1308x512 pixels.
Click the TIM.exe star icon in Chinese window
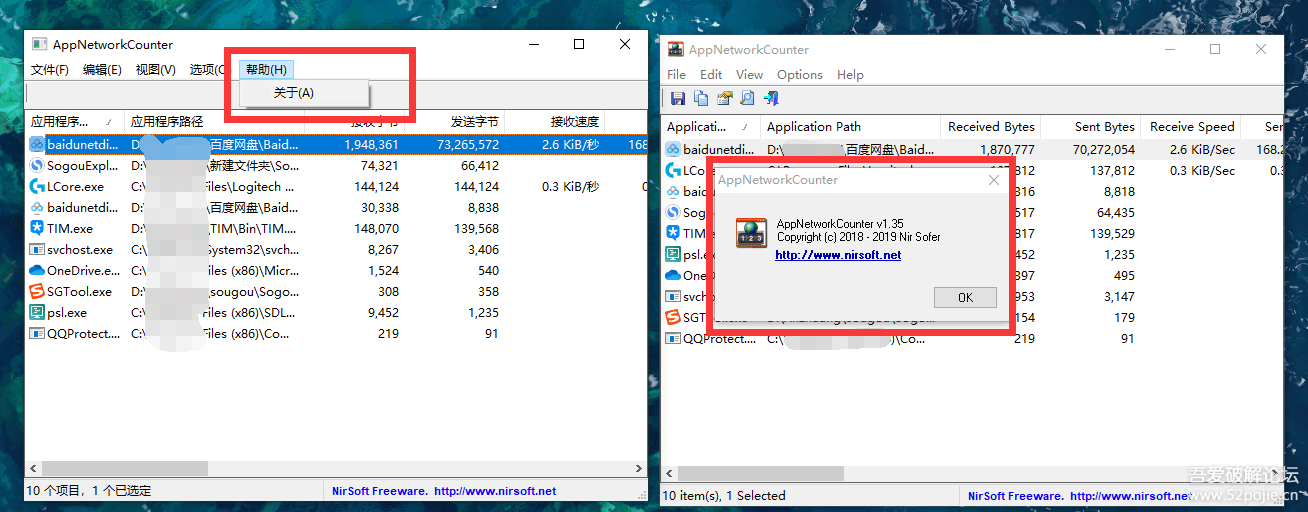click(x=37, y=228)
